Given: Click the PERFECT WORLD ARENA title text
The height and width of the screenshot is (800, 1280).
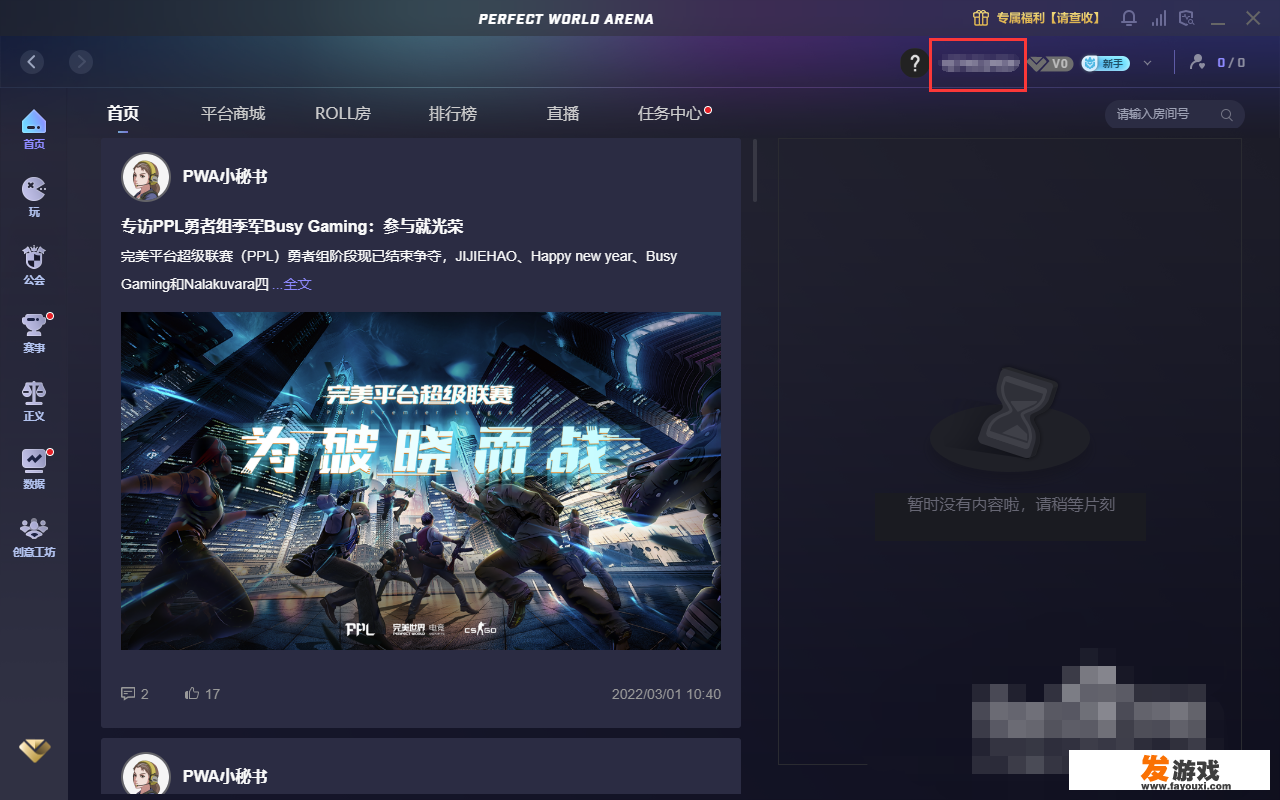Looking at the screenshot, I should pos(566,19).
